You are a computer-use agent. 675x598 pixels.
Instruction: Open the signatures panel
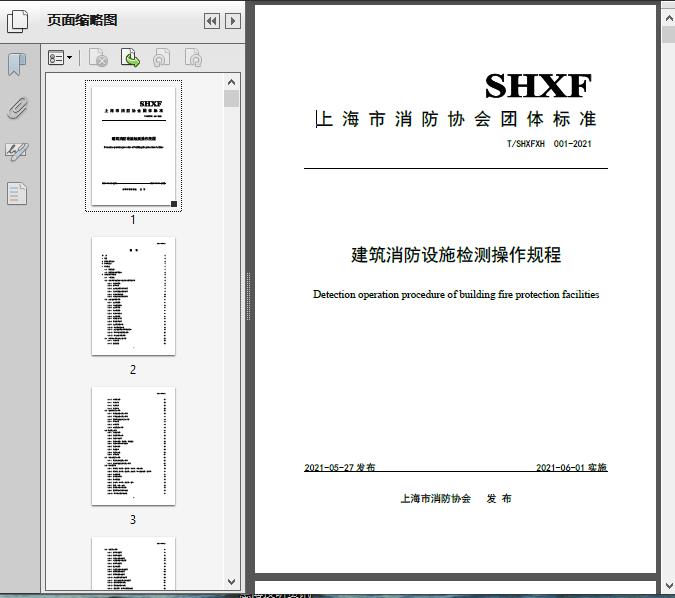tap(17, 152)
